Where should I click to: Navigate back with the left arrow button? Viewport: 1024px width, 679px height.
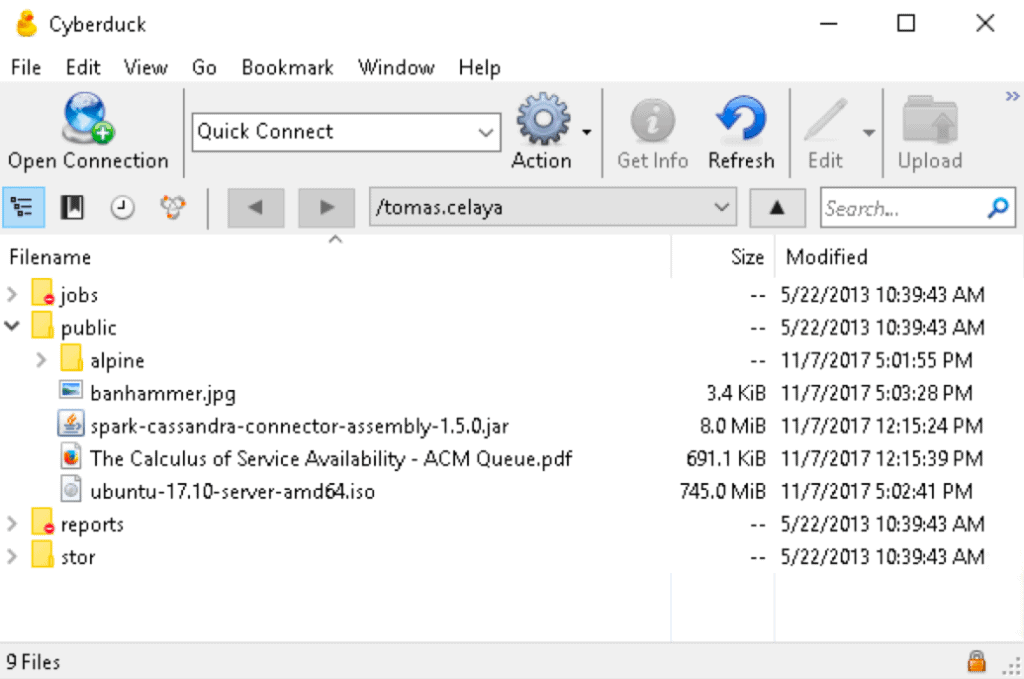pyautogui.click(x=255, y=208)
